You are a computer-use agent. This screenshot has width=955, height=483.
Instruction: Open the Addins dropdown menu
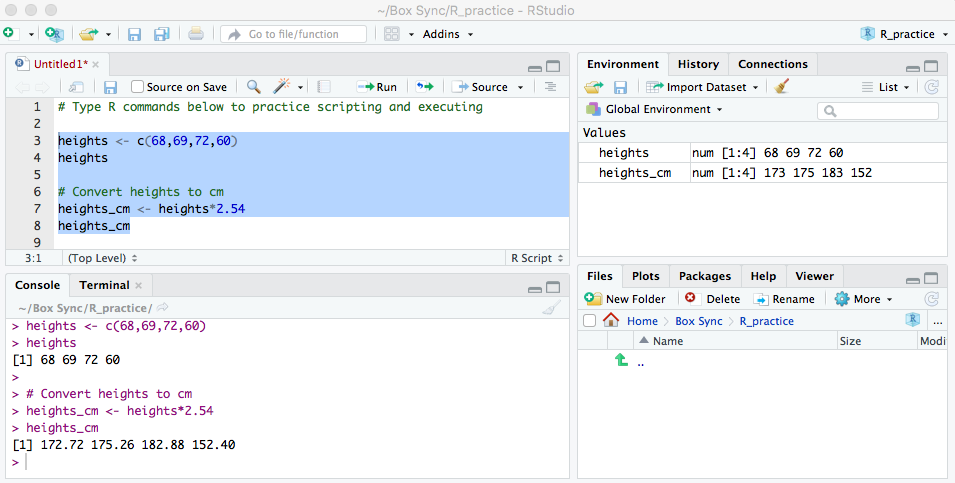[448, 34]
